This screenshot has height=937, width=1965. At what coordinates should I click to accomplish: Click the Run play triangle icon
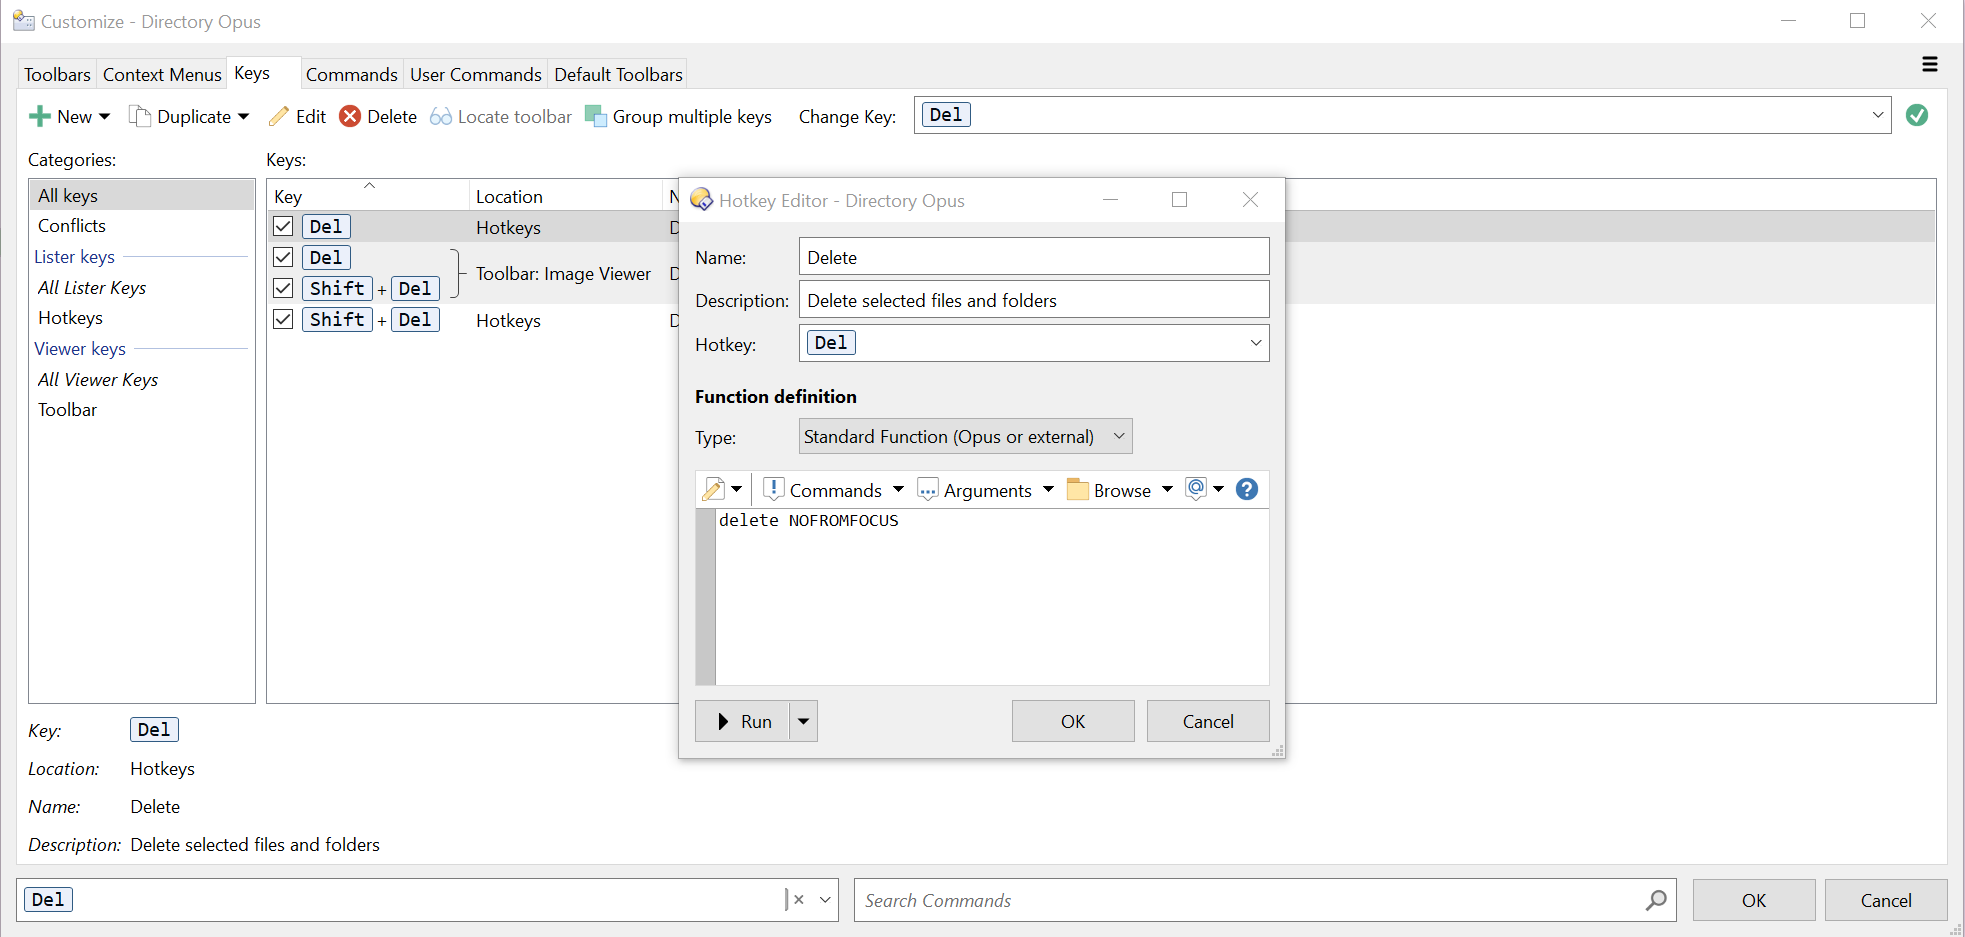(x=723, y=721)
